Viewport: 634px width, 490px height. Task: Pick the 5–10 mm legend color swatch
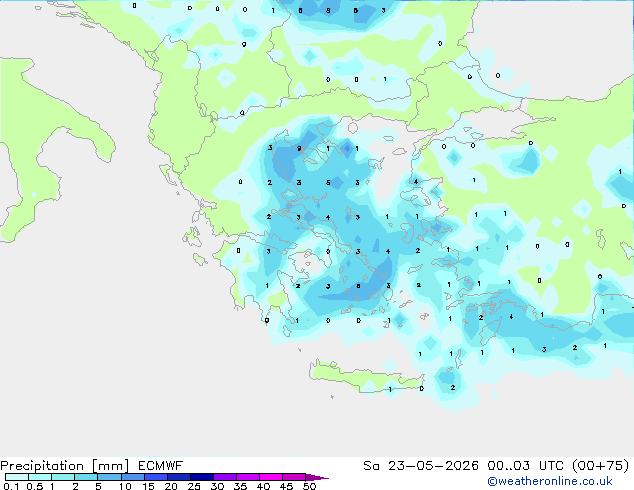pyautogui.click(x=109, y=477)
